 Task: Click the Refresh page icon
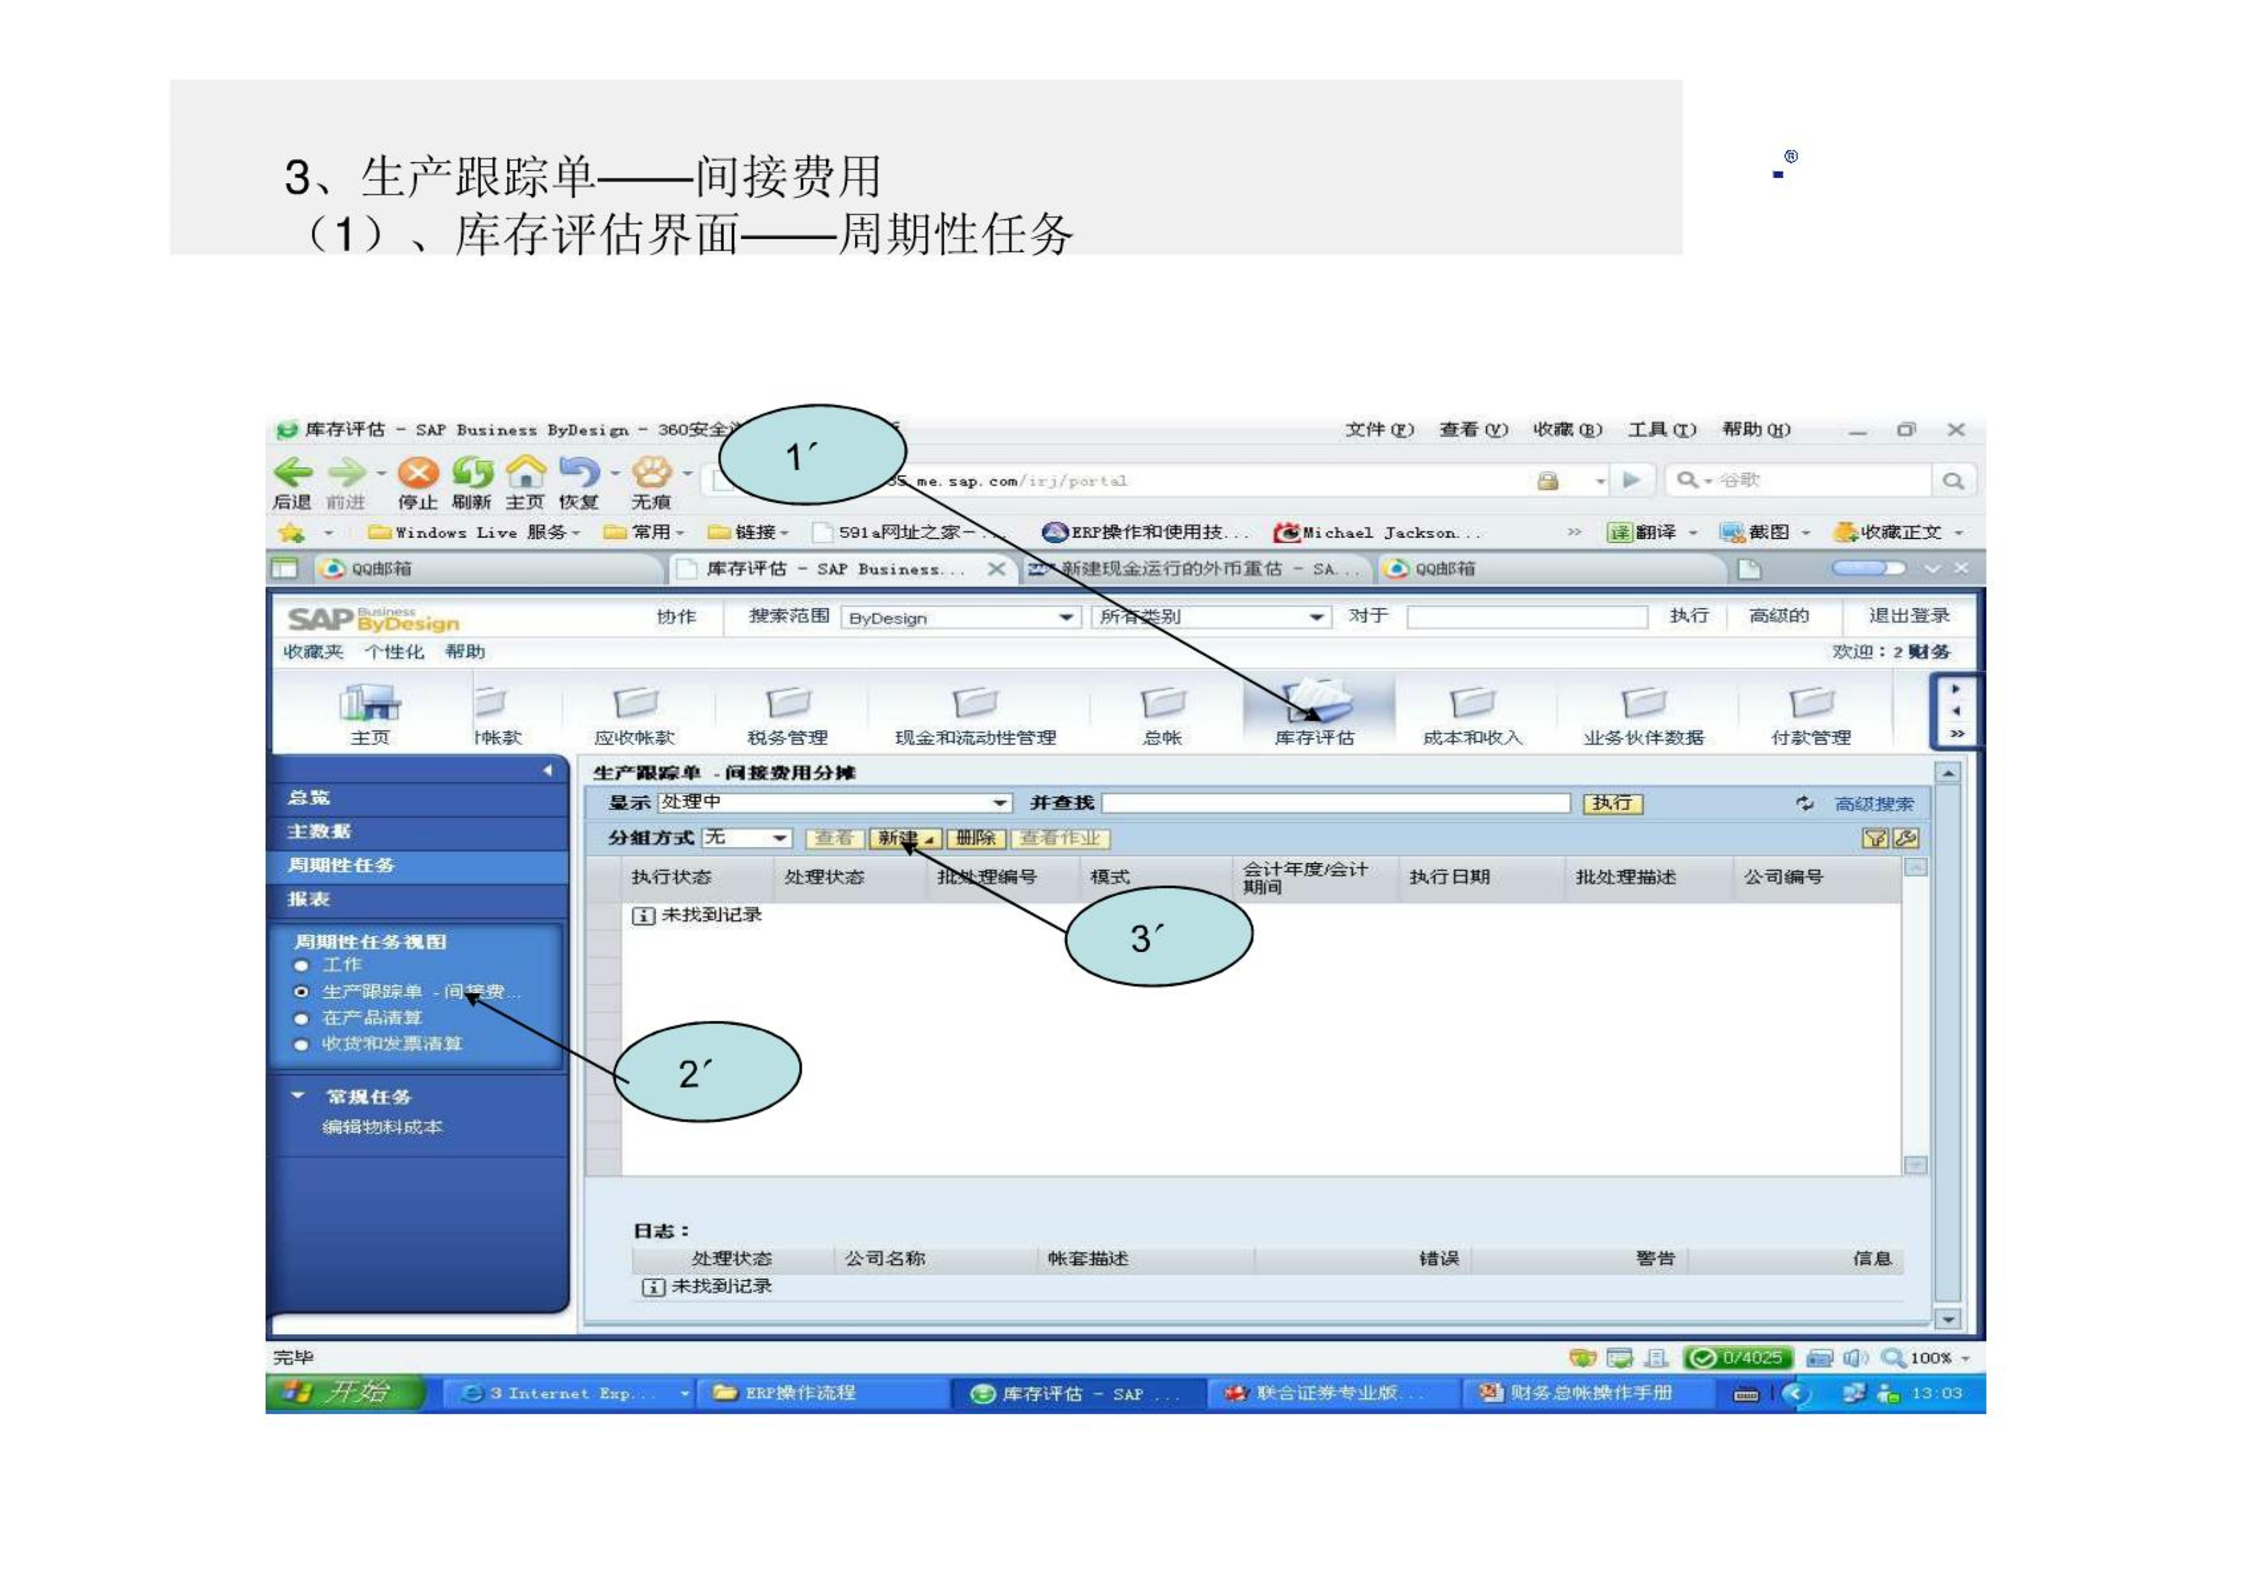coord(472,472)
